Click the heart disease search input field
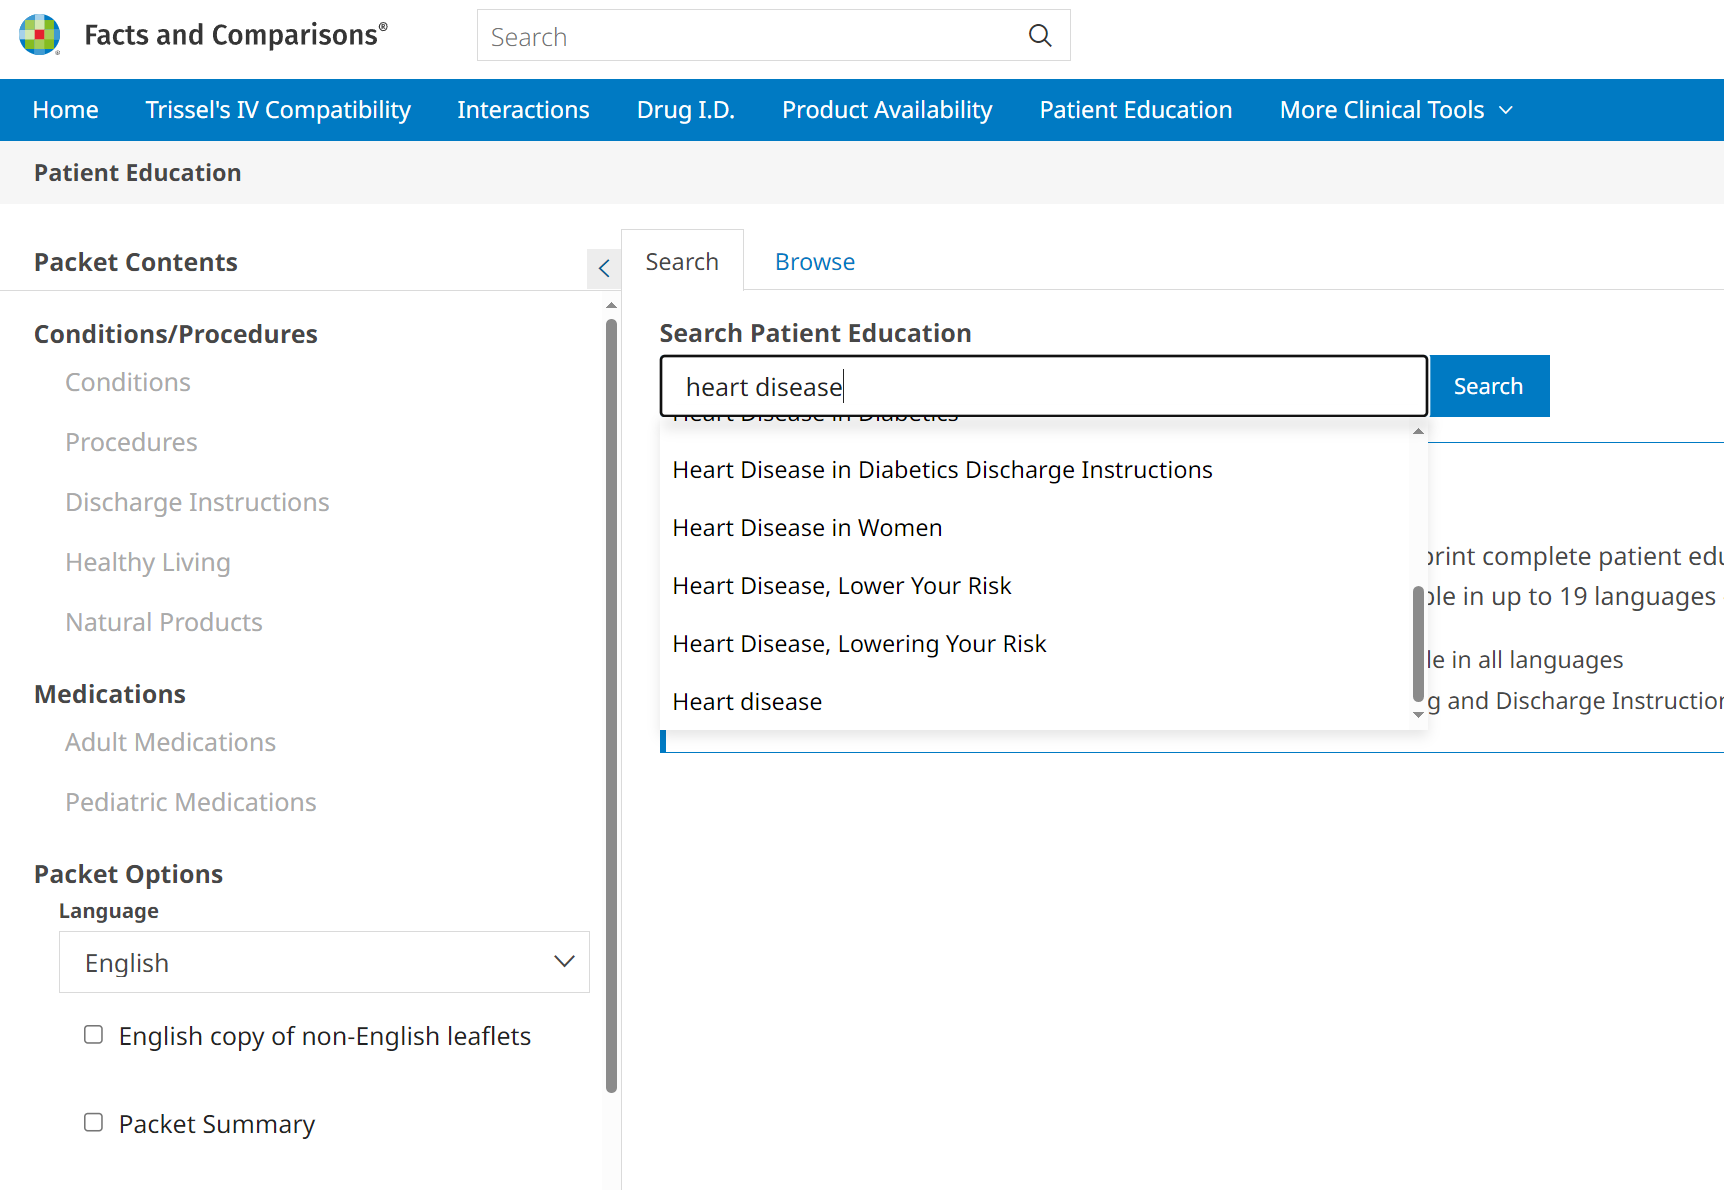Viewport: 1724px width, 1190px height. [1042, 387]
